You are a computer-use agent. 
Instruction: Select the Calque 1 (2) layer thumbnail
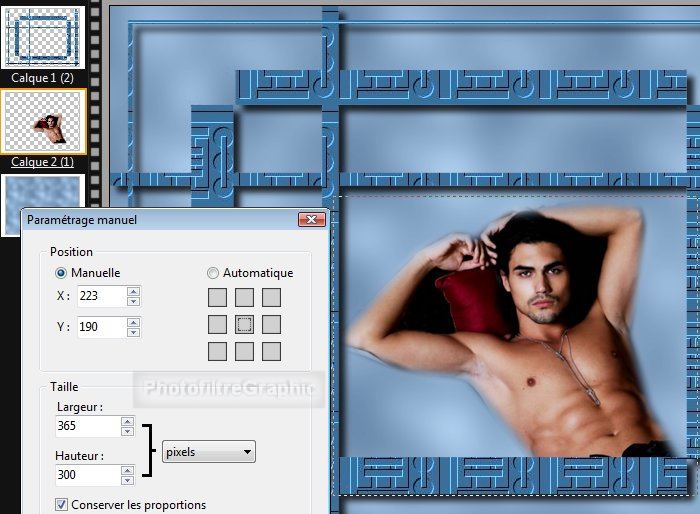point(42,36)
